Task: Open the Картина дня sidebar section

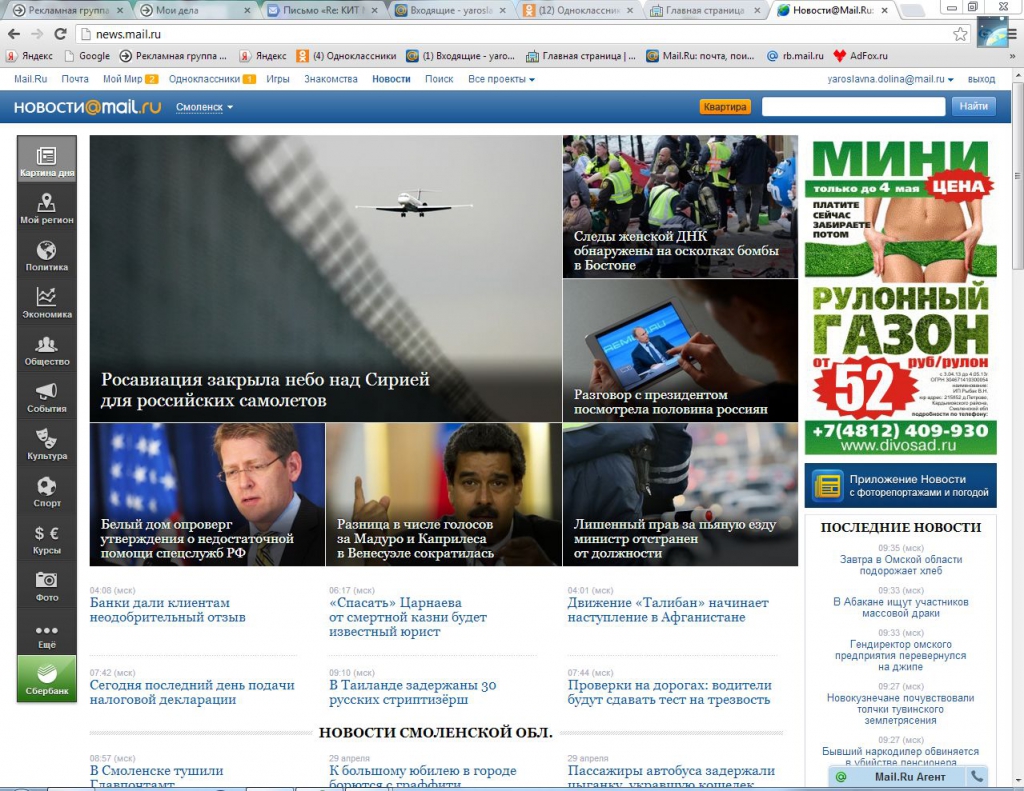Action: tap(46, 159)
